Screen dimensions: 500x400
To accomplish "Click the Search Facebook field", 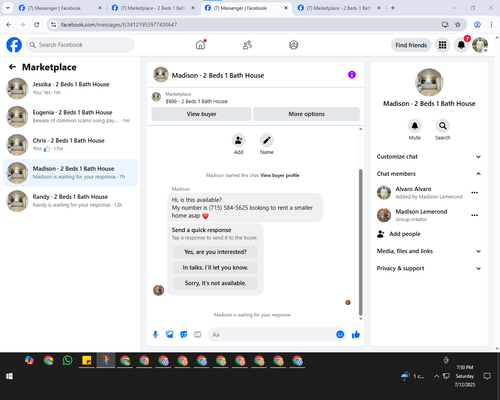I will pos(80,45).
